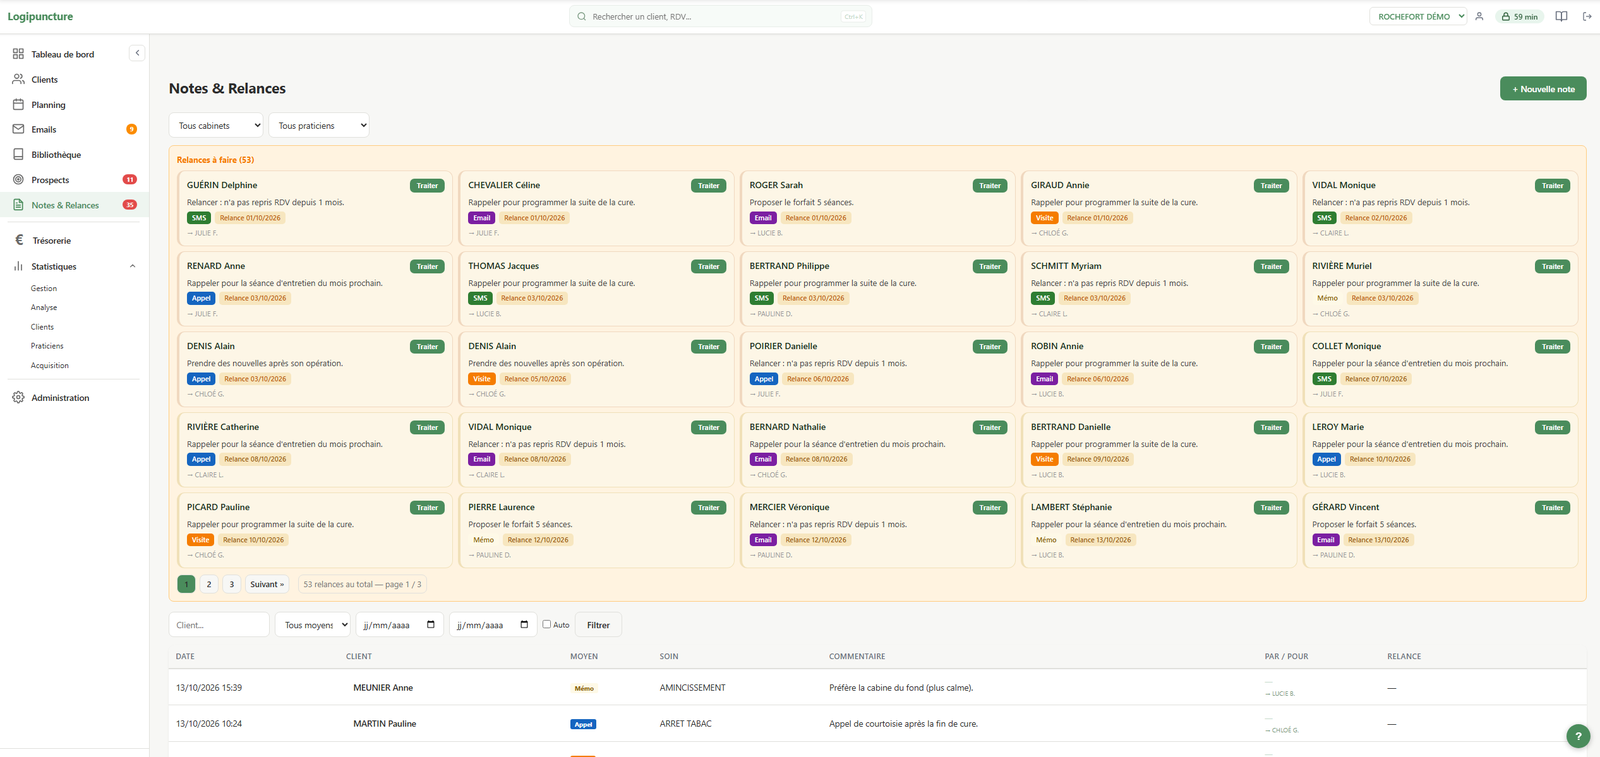Open the Praticiens statistics submenu item
The height and width of the screenshot is (757, 1600).
click(x=47, y=346)
